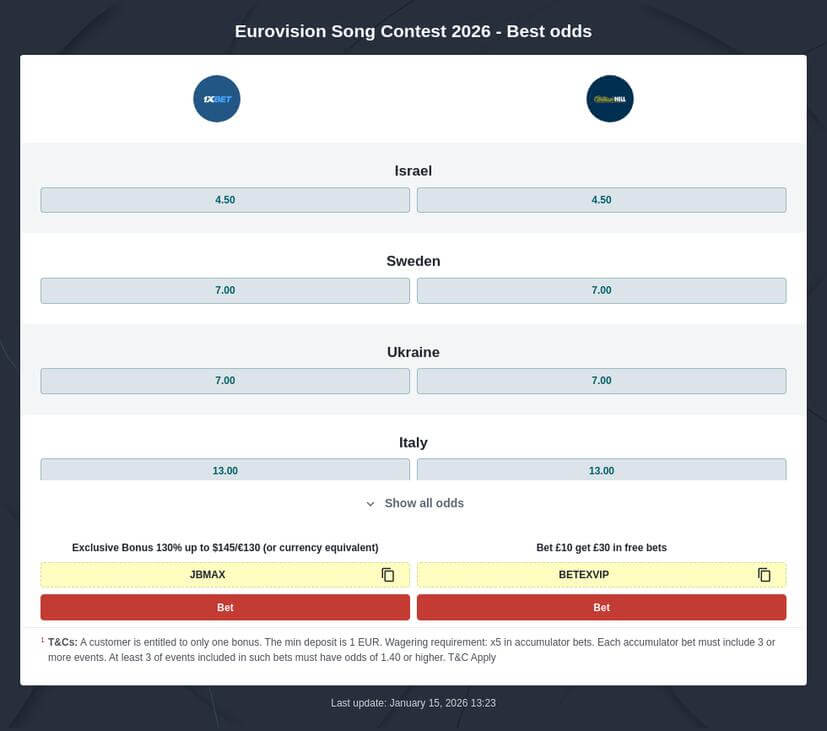
Task: Click the chevron next to Show all odds
Action: pyautogui.click(x=369, y=503)
